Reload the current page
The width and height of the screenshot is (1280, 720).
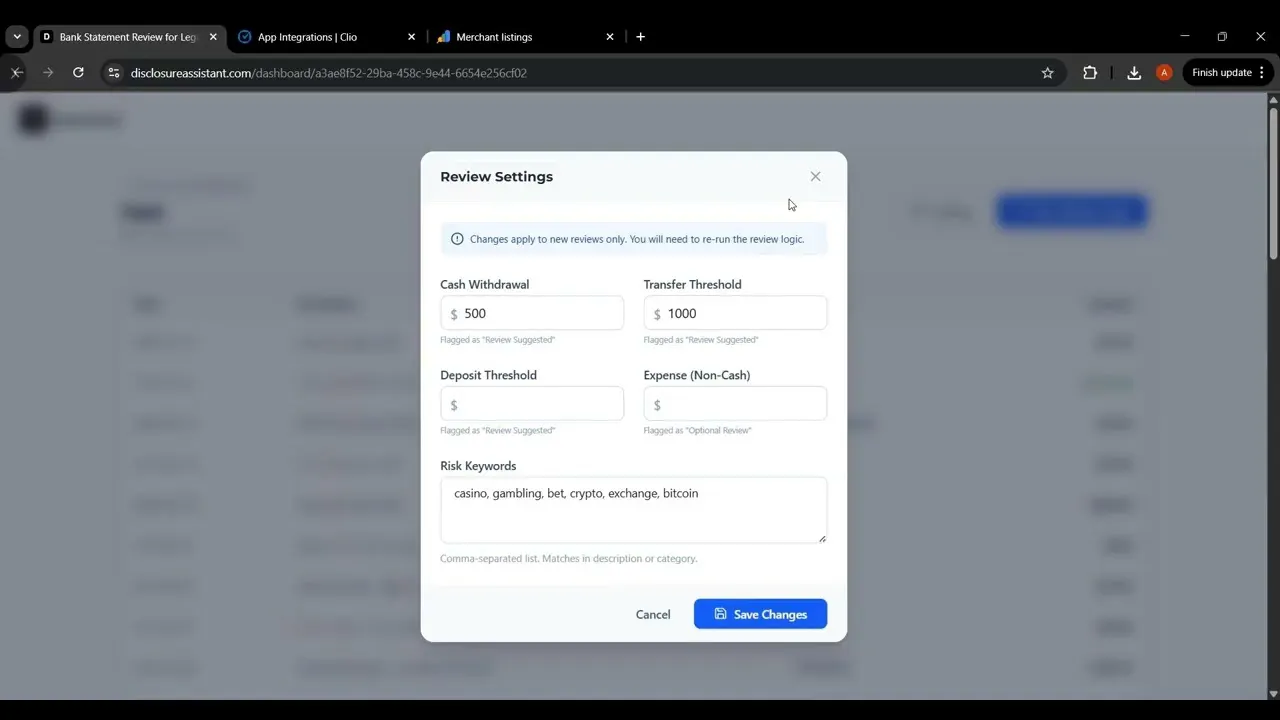[78, 73]
